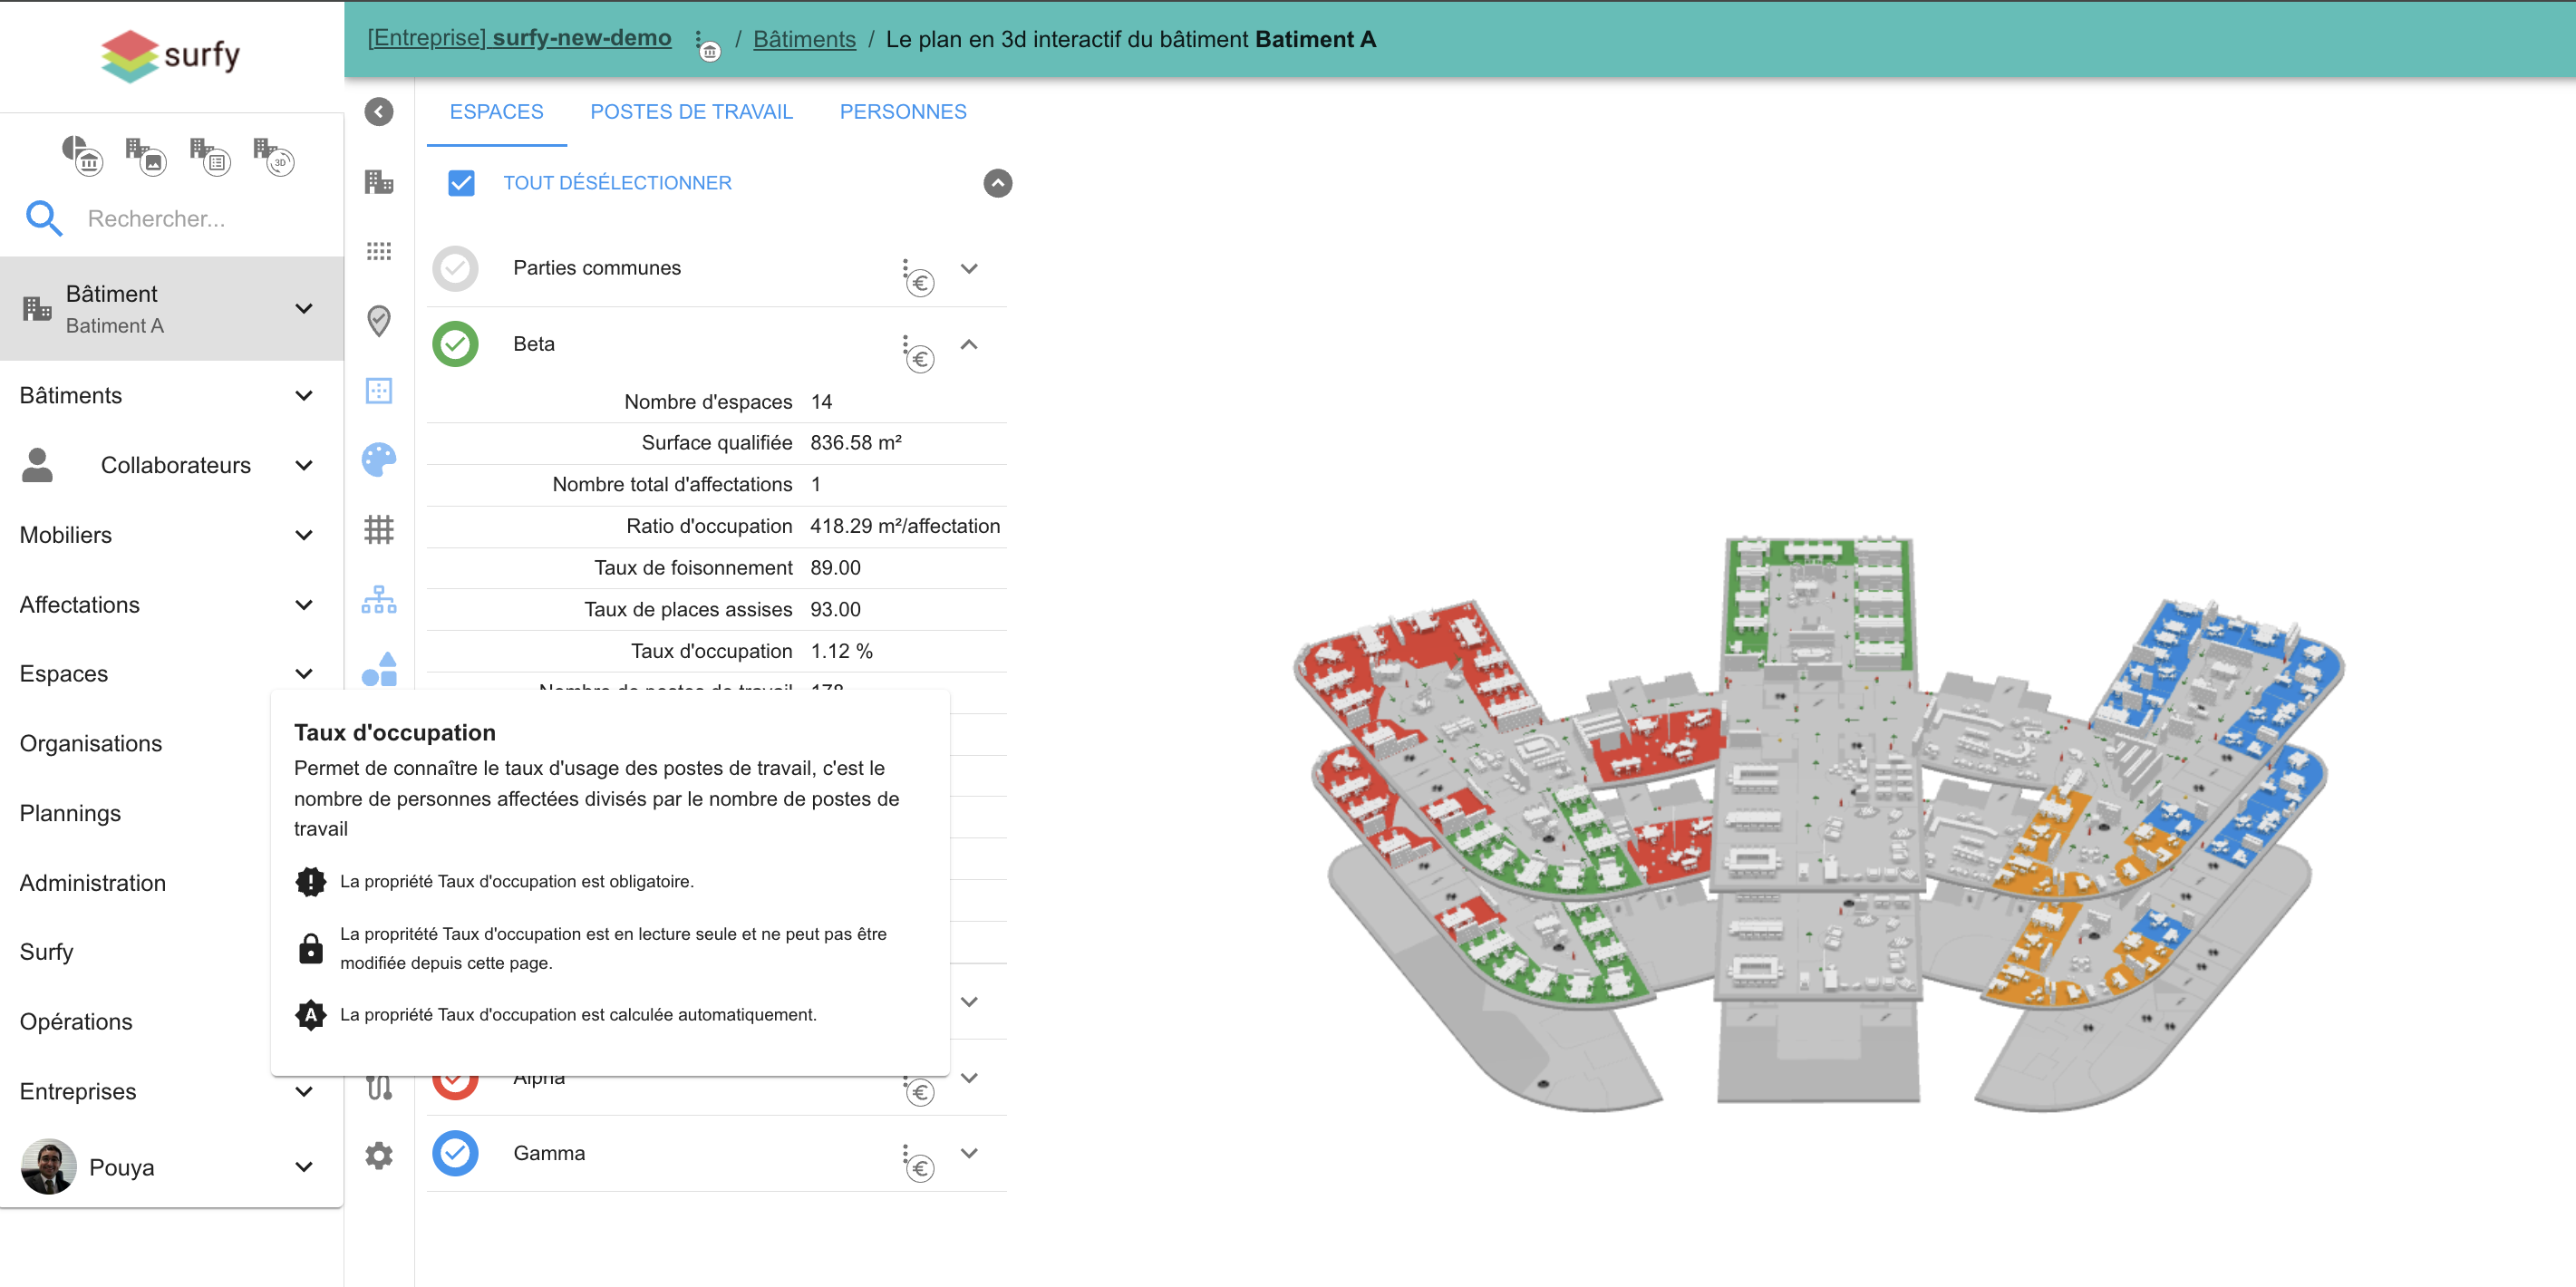Screen dimensions: 2576x1287
Task: Switch to Personnes tab
Action: pyautogui.click(x=902, y=112)
